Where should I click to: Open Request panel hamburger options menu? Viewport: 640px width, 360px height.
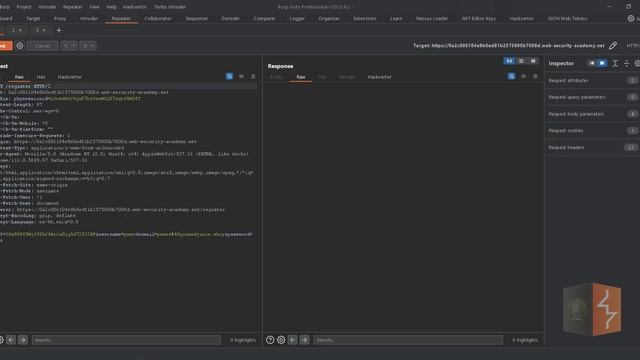[253, 76]
